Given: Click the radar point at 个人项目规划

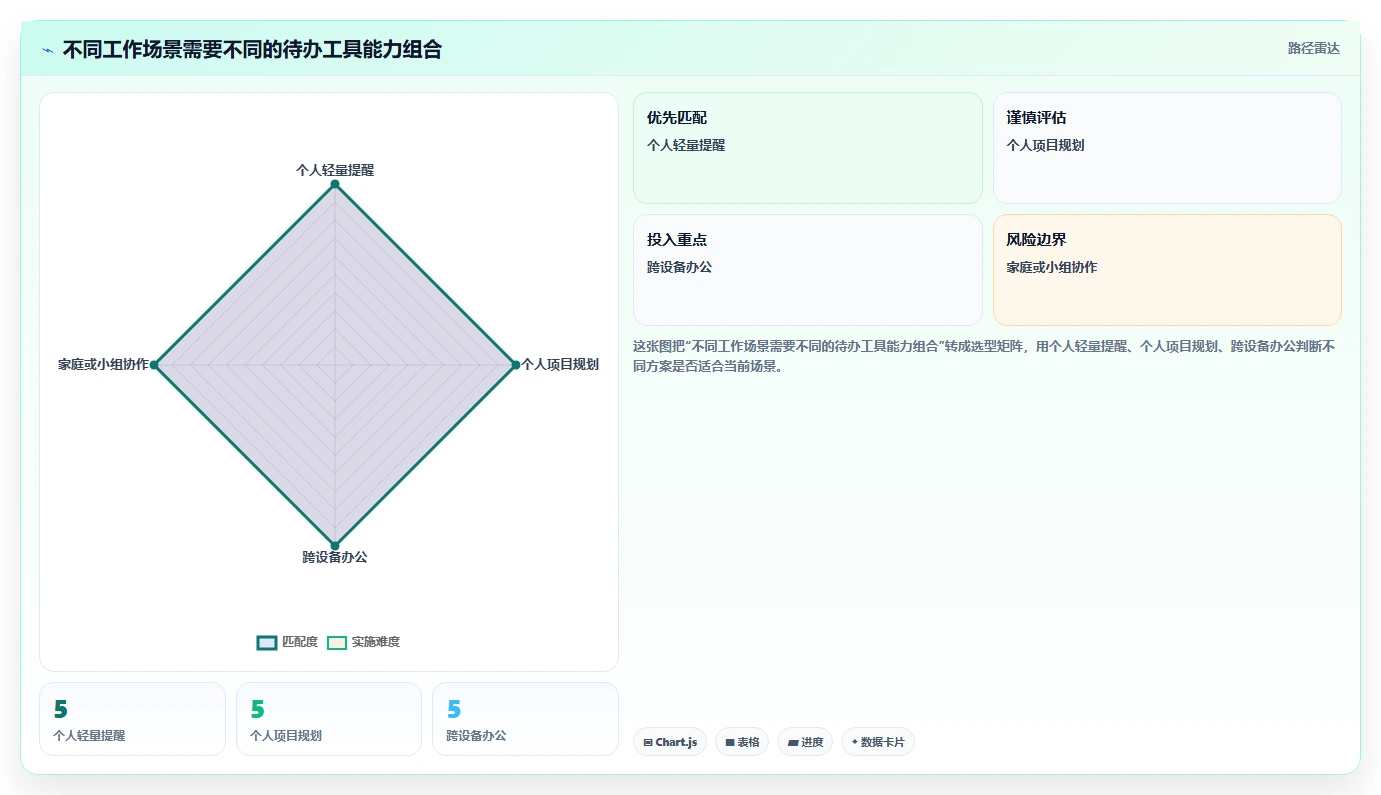Looking at the screenshot, I should click(x=515, y=365).
